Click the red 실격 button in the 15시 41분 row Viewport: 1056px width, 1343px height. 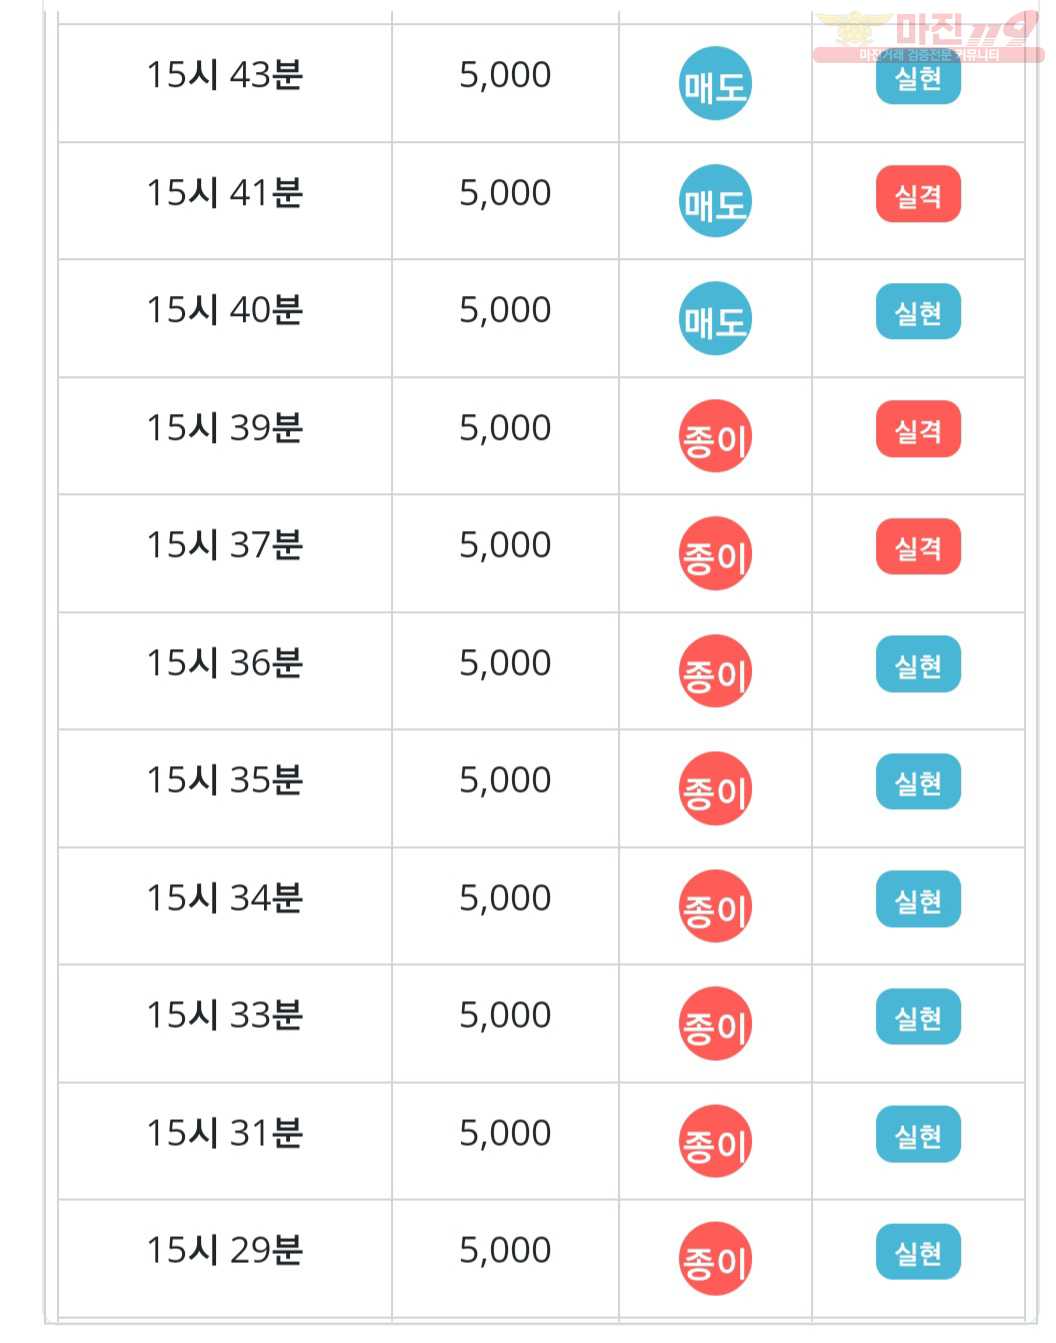pos(918,195)
